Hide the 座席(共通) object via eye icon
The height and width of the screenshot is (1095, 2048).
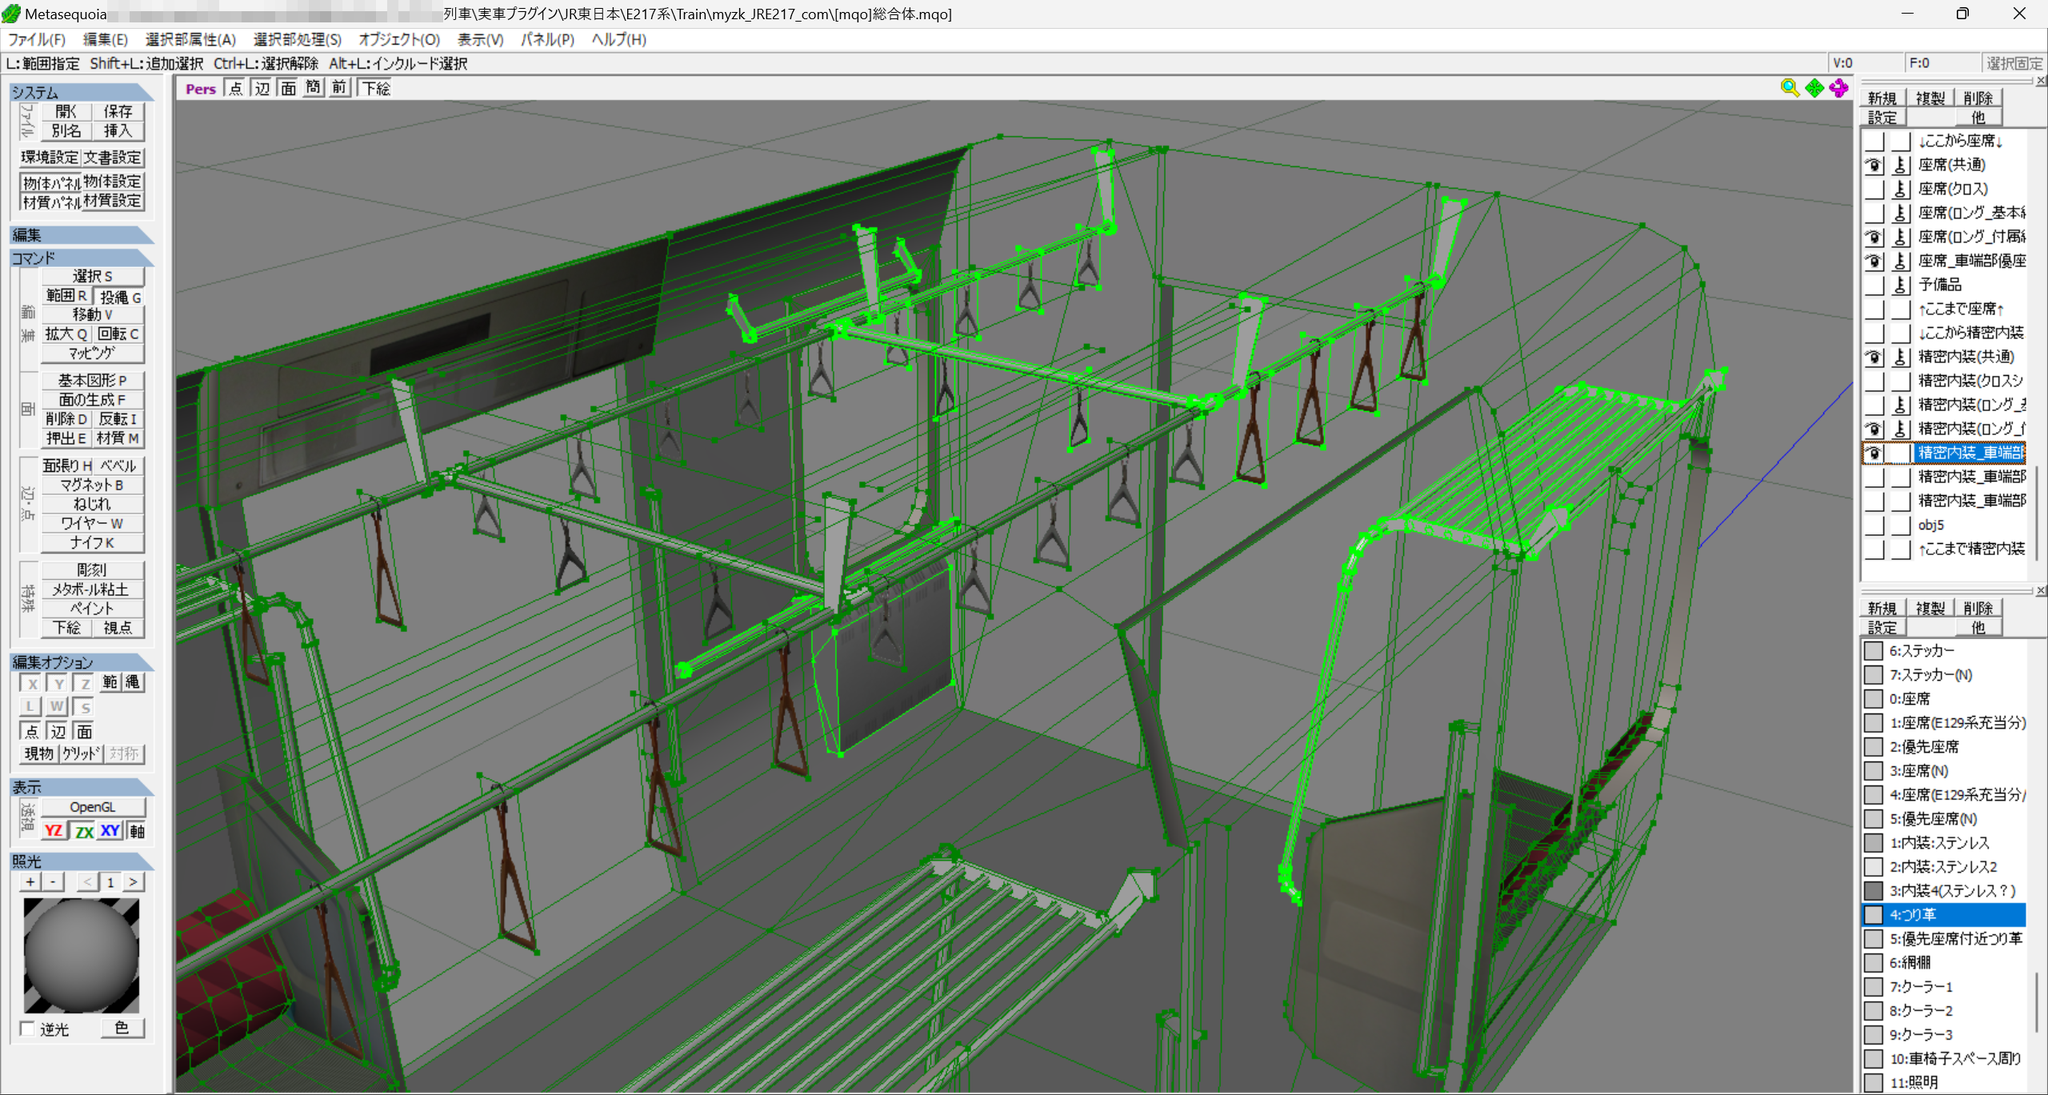(1874, 165)
